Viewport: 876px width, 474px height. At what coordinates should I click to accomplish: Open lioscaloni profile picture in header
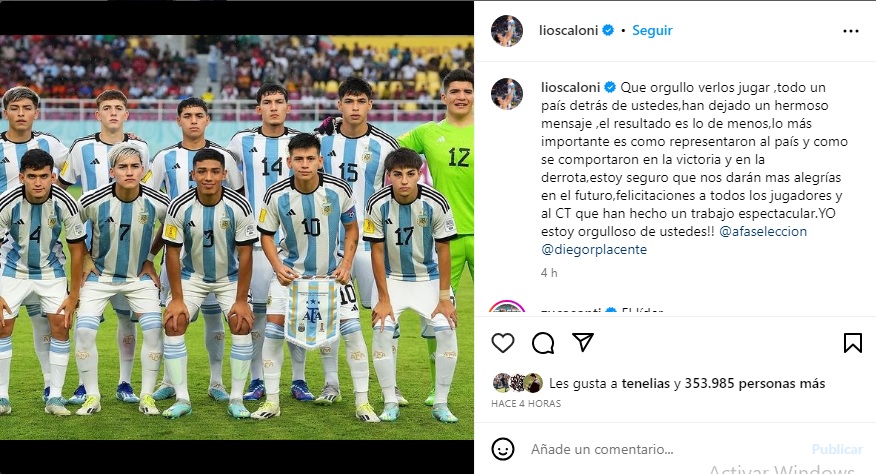(x=507, y=31)
